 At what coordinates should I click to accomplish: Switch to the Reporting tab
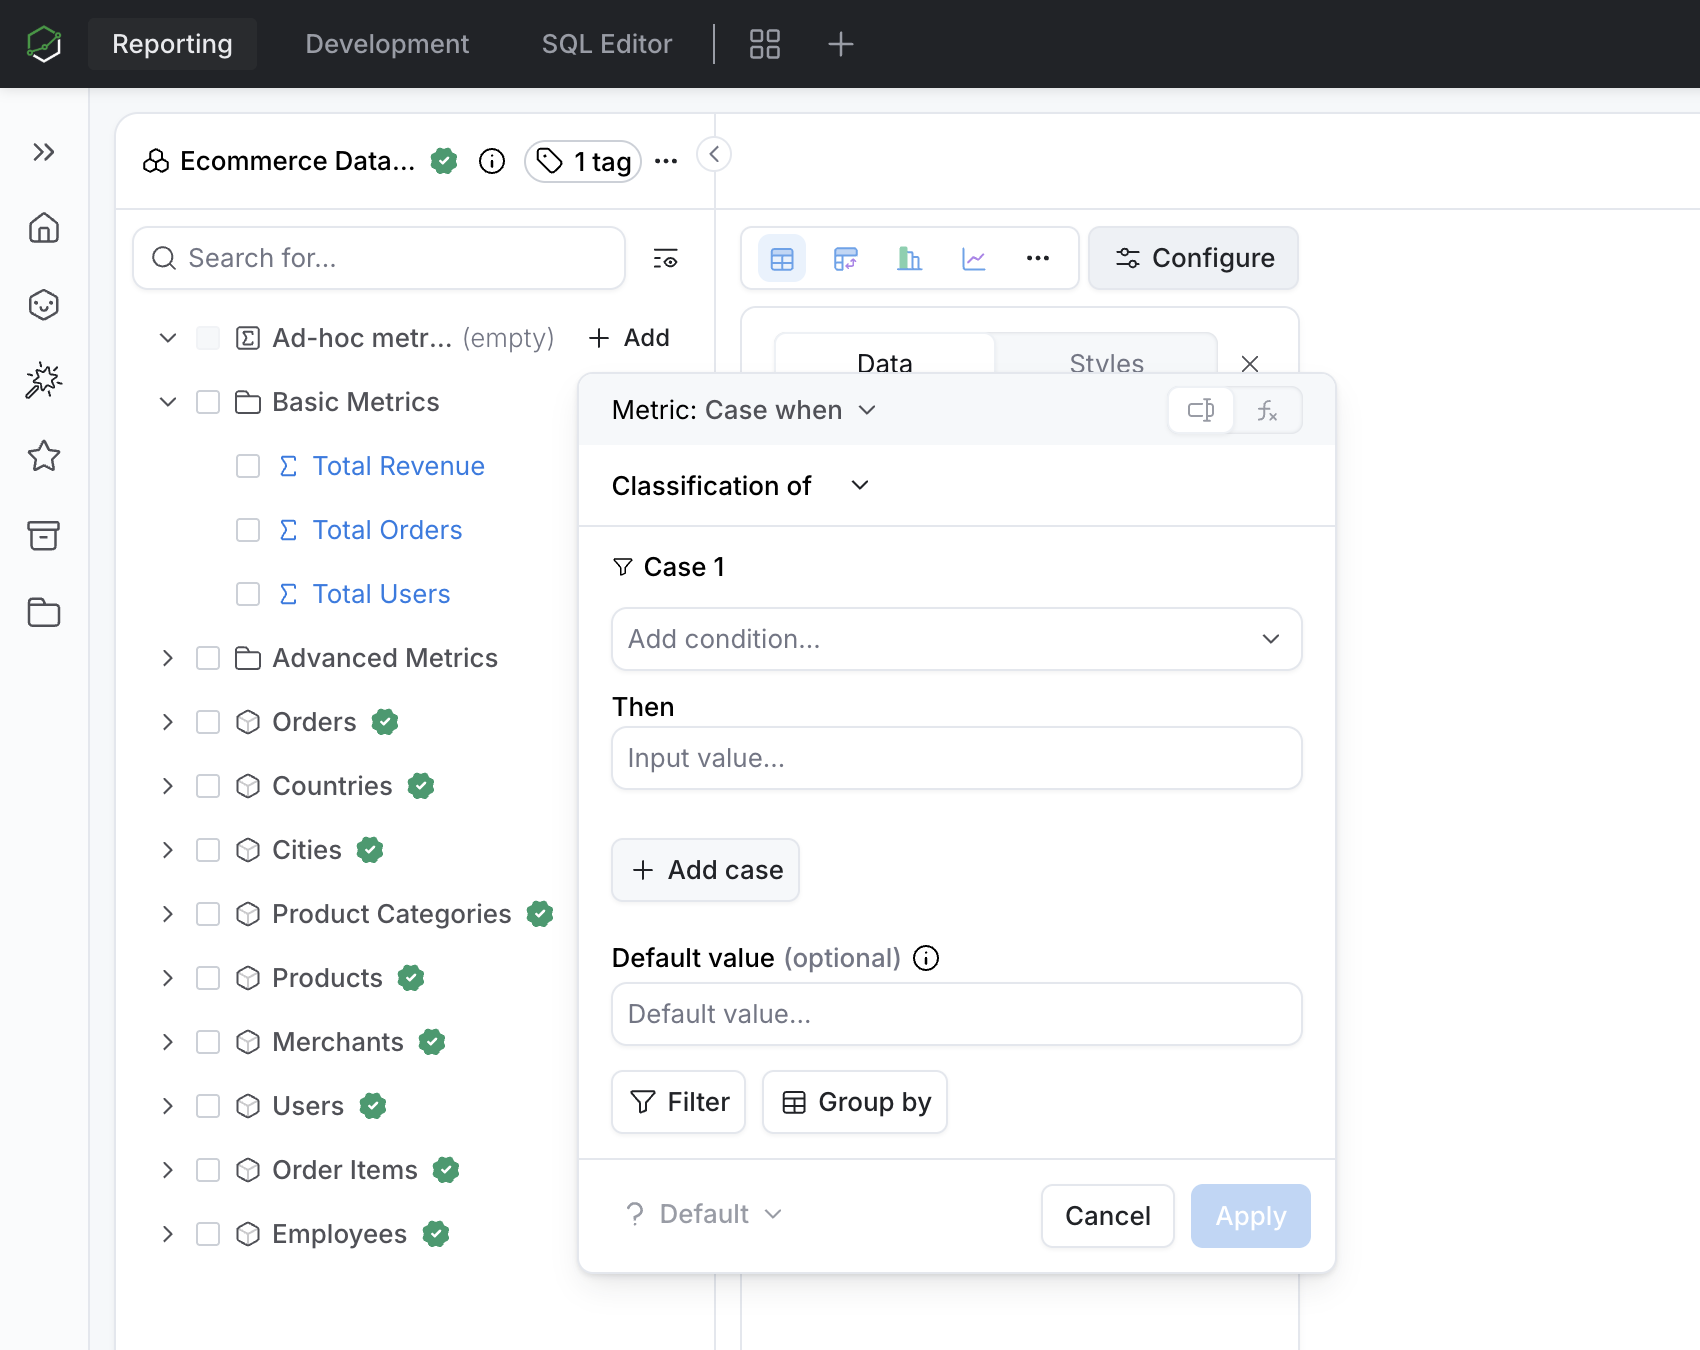172,44
